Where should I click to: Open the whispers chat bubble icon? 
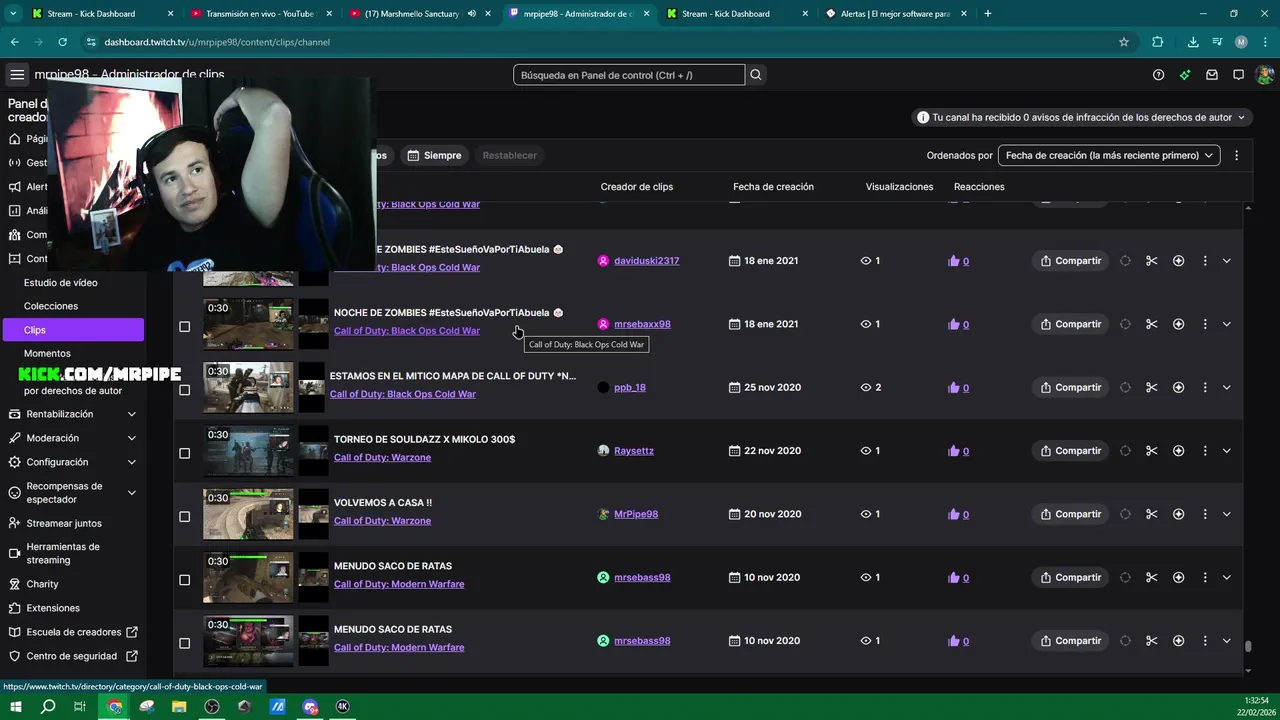click(x=1238, y=75)
